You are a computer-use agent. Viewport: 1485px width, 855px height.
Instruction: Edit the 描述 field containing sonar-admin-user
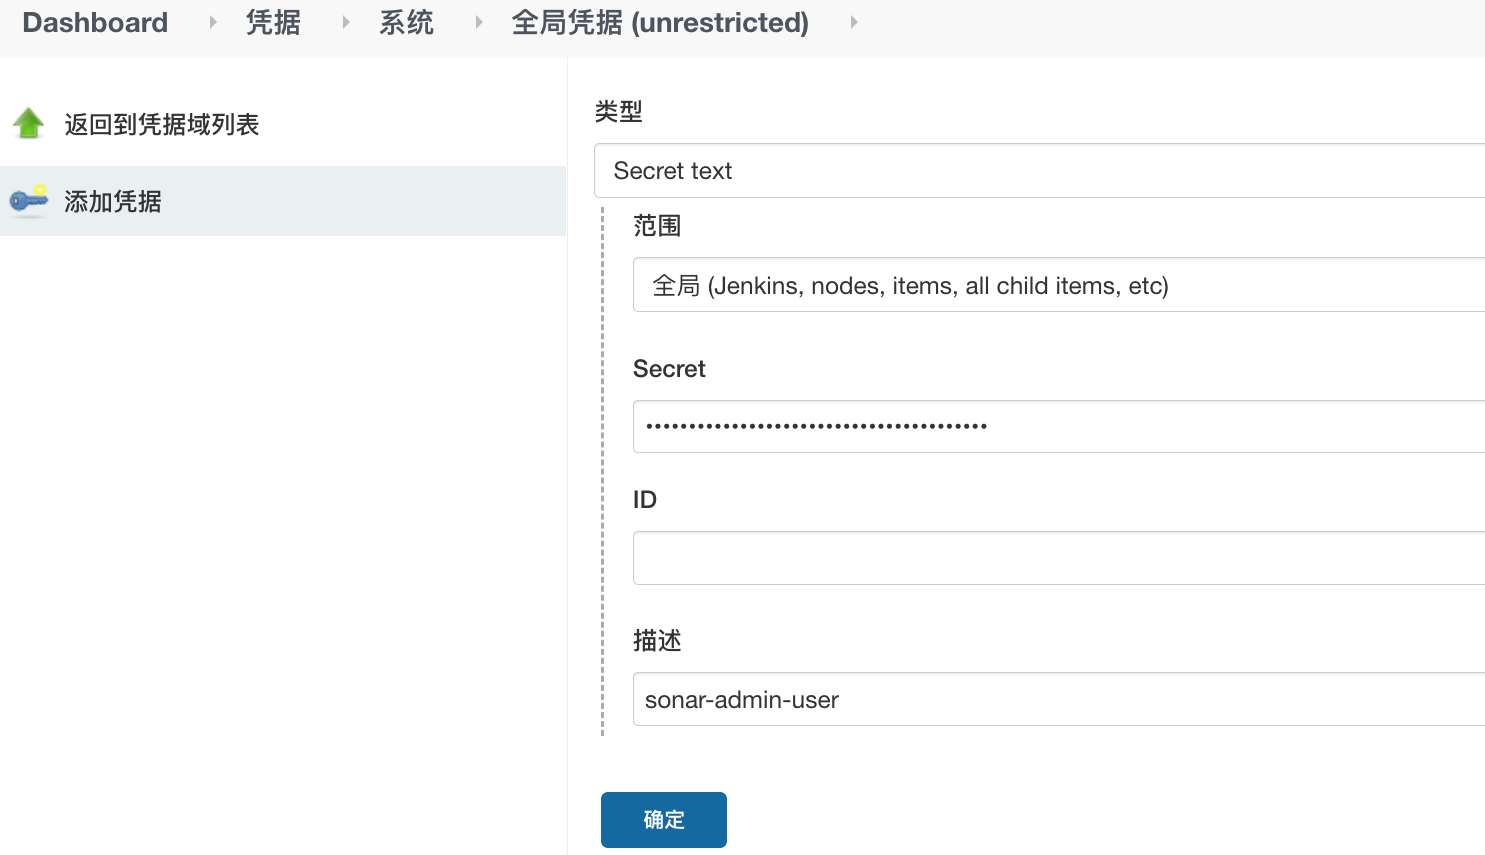(1059, 699)
